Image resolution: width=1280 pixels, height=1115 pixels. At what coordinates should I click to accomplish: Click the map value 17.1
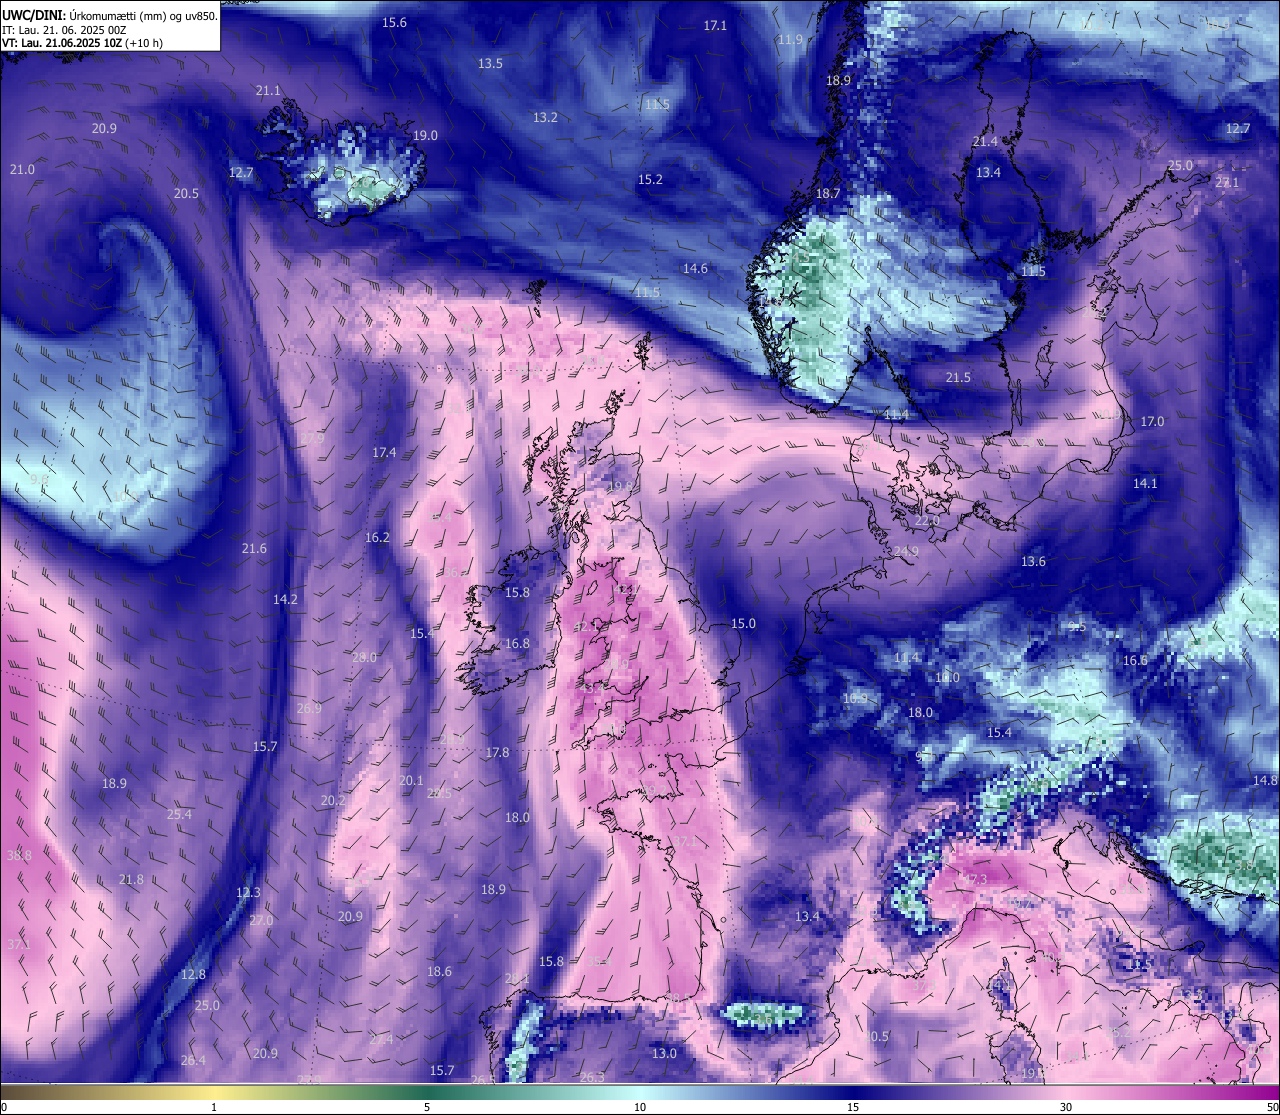[x=715, y=25]
